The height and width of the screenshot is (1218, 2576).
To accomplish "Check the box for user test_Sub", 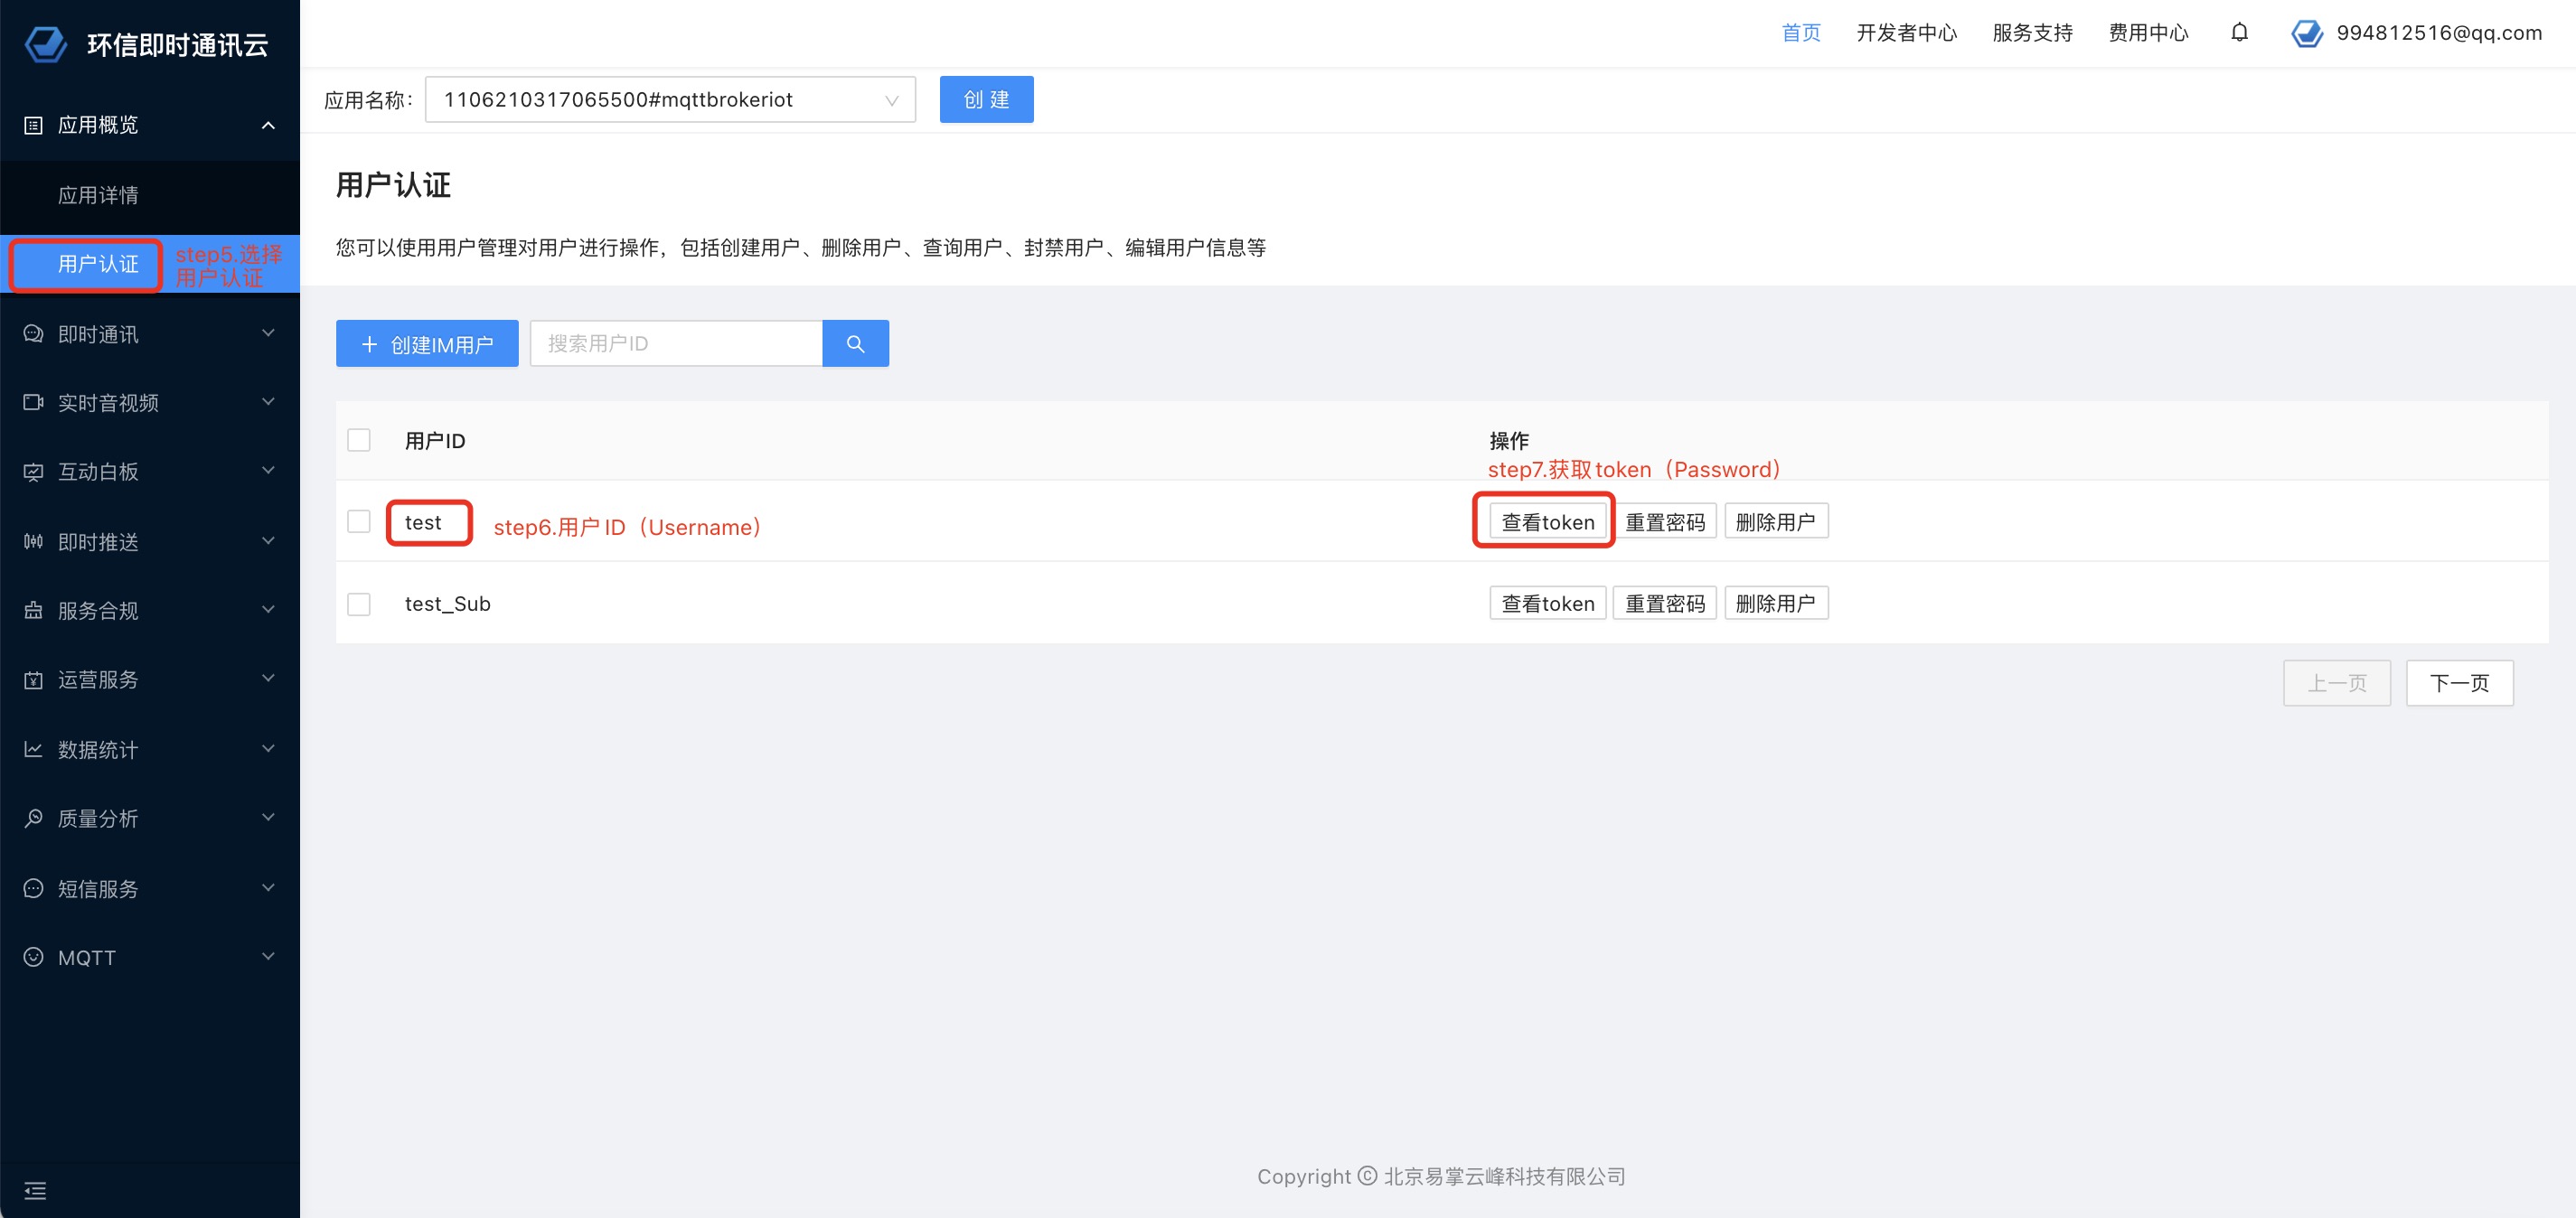I will (359, 604).
